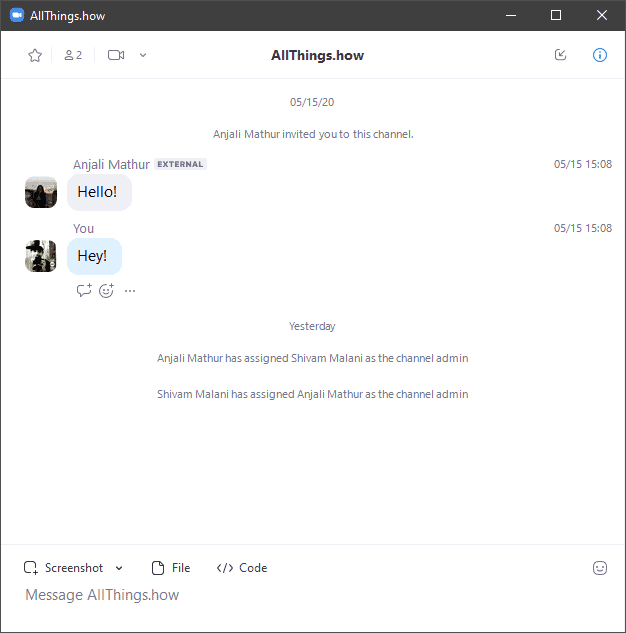Click Anjali Mathur's profile picture
Image resolution: width=626 pixels, height=633 pixels.
click(x=41, y=192)
